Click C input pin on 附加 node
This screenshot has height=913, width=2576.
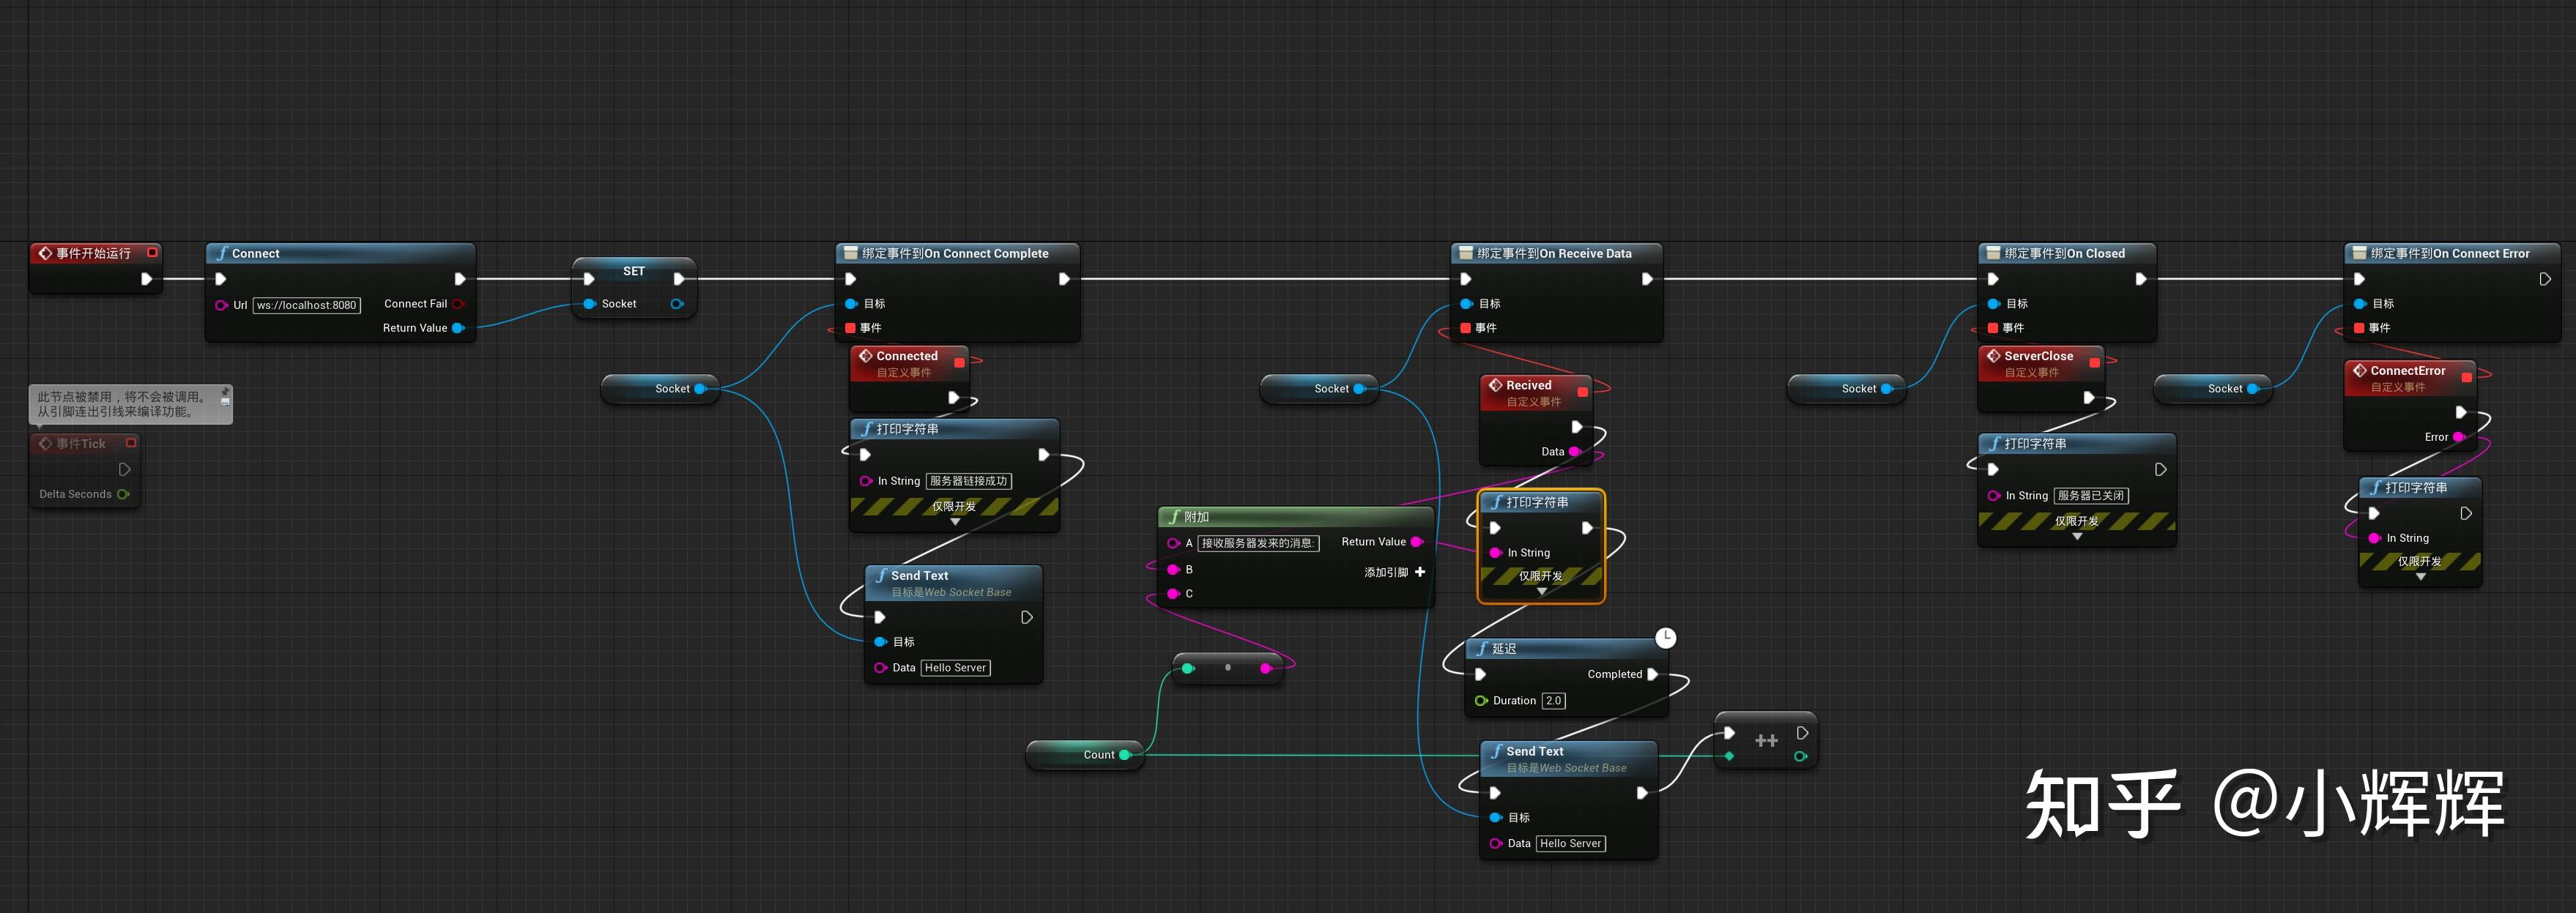pyautogui.click(x=1173, y=594)
